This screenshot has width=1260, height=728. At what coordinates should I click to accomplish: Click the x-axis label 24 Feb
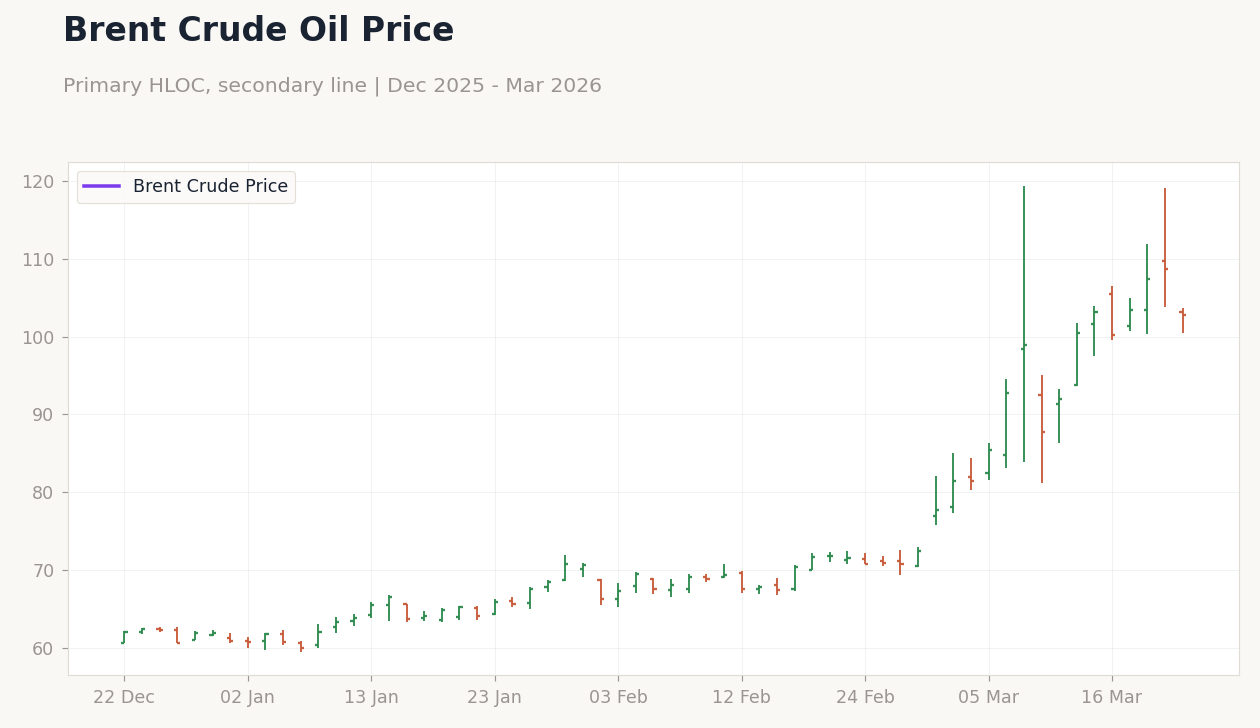click(865, 698)
